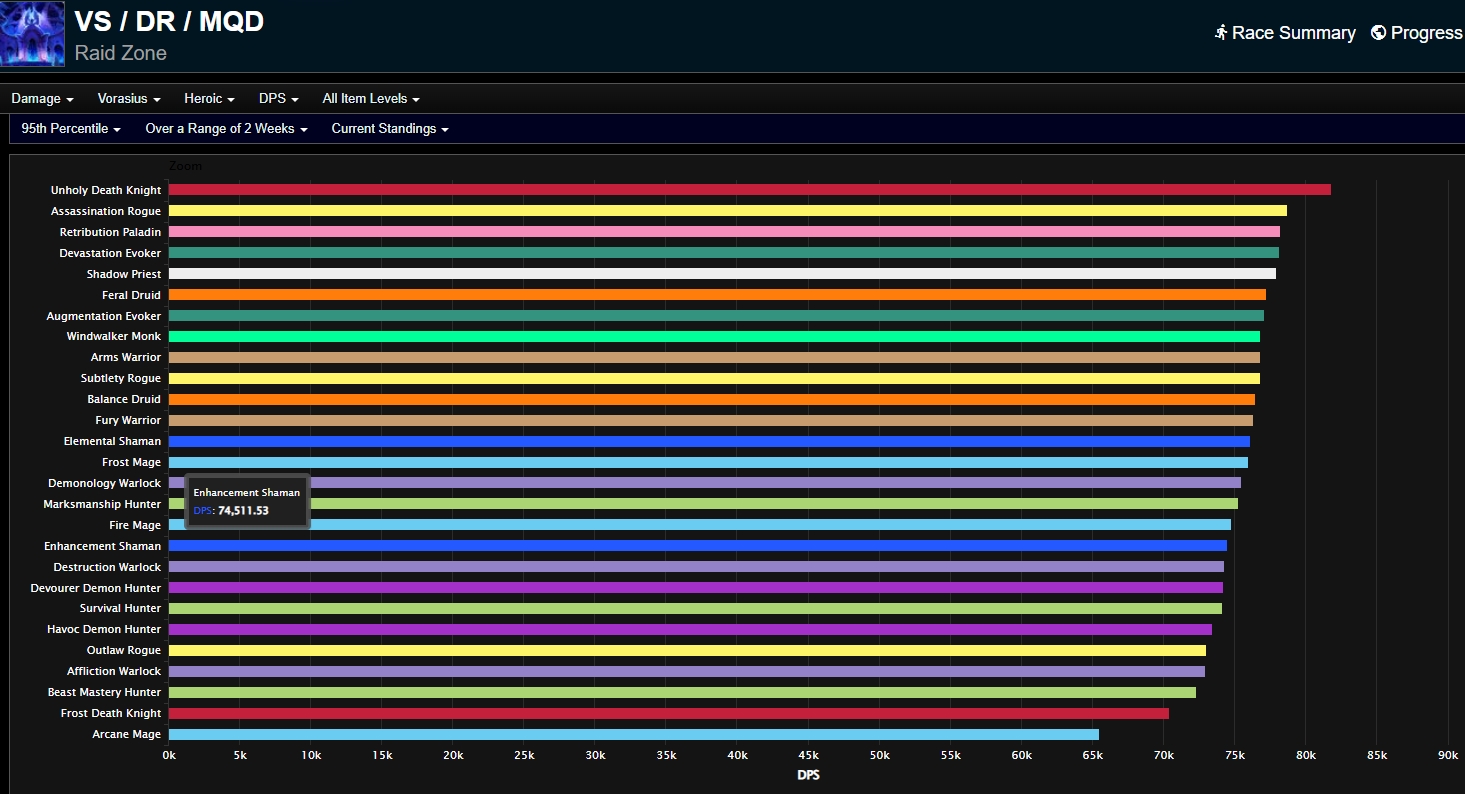The image size is (1465, 794).
Task: Click the DPS axis title below chart
Action: pos(808,775)
